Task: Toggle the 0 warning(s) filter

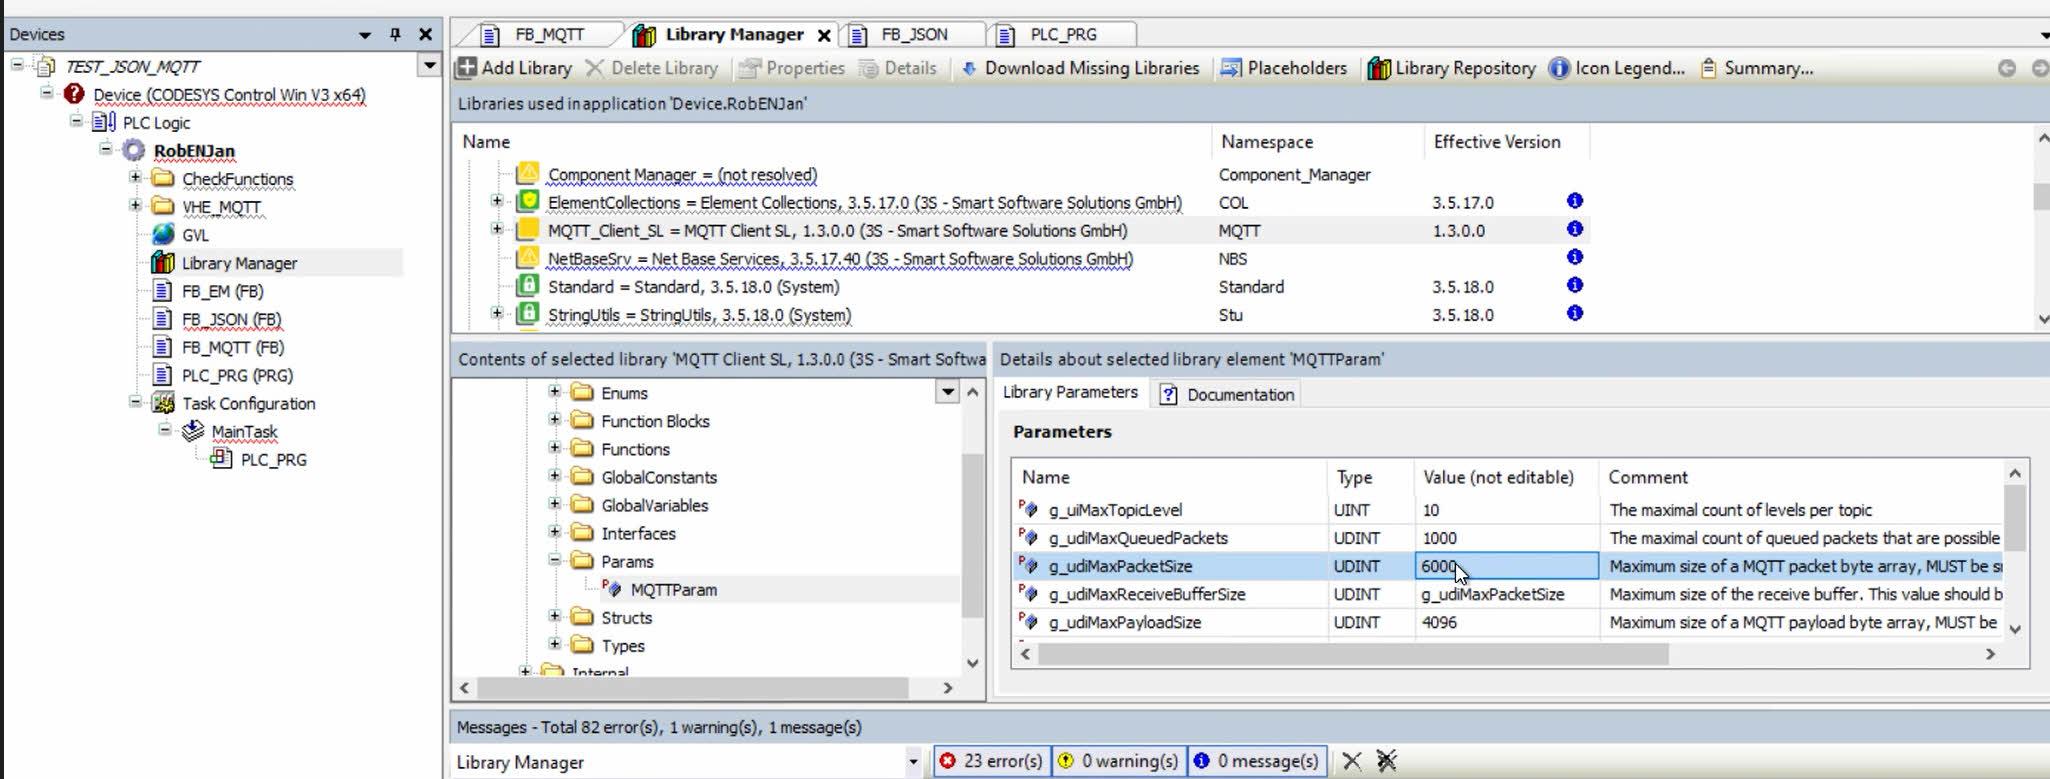Action: pos(1118,761)
